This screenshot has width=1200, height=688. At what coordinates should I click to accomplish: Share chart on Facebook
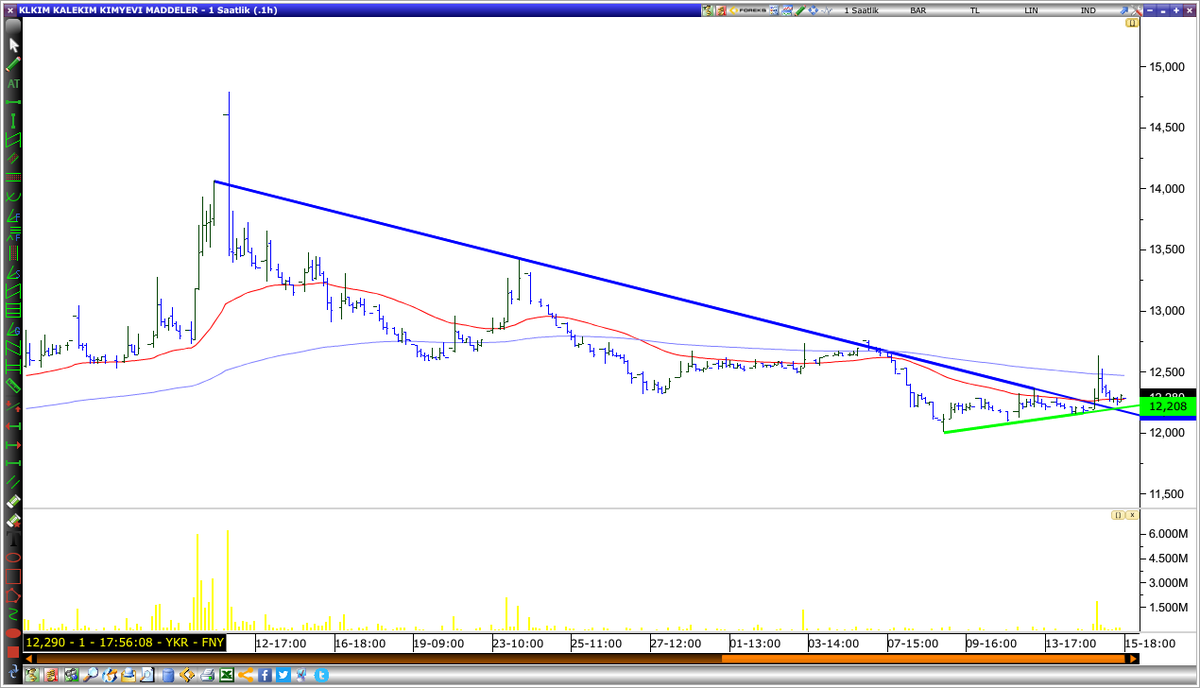pos(265,676)
